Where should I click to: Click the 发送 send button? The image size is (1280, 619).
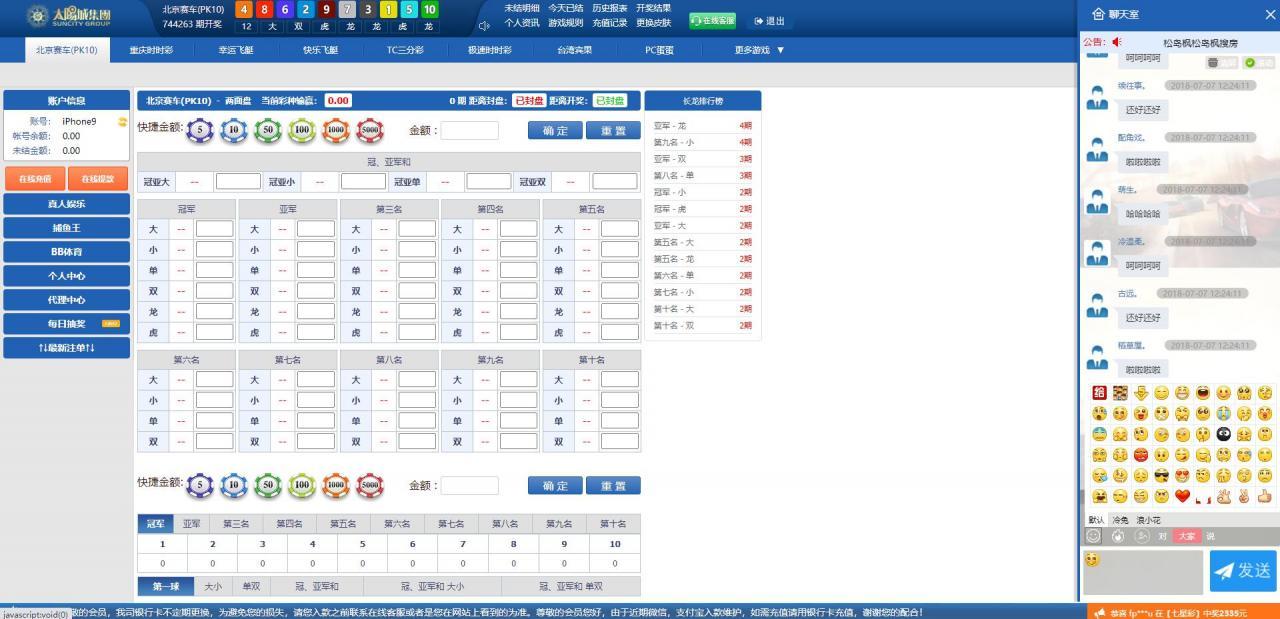[1242, 571]
